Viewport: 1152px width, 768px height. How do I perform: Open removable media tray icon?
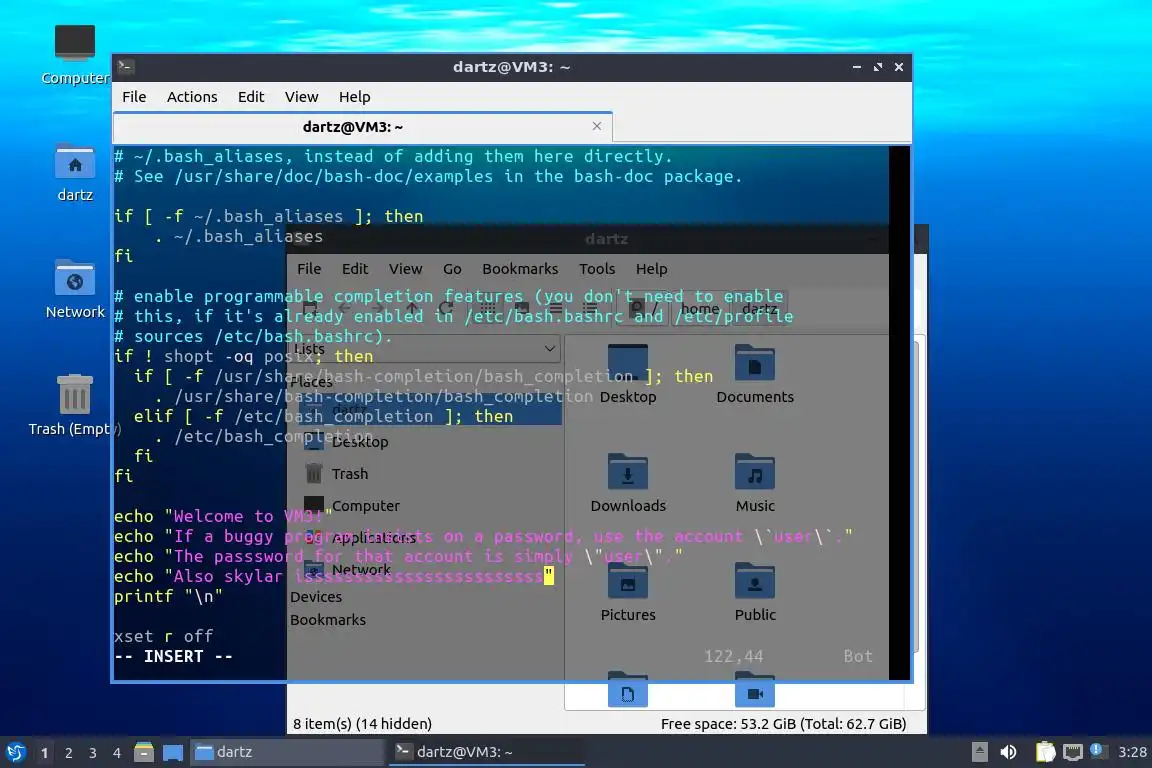point(979,752)
